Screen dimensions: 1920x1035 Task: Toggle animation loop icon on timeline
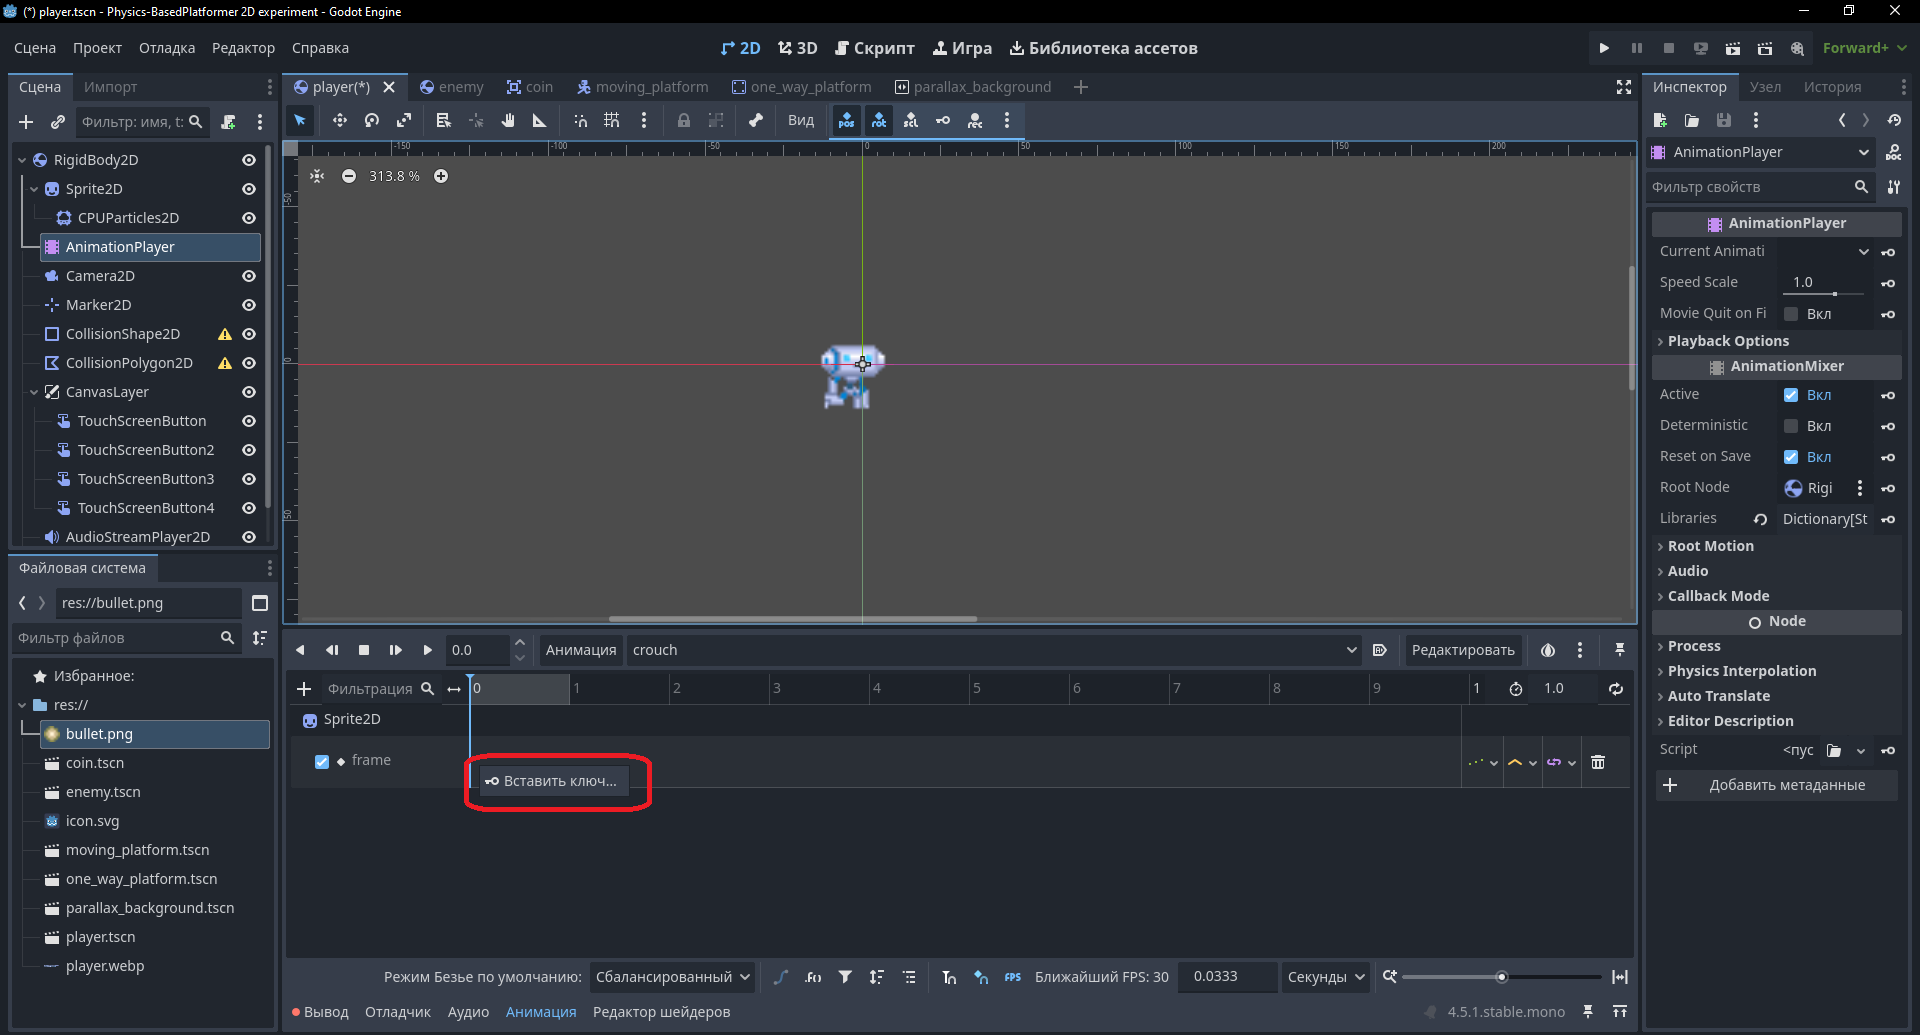point(1616,688)
